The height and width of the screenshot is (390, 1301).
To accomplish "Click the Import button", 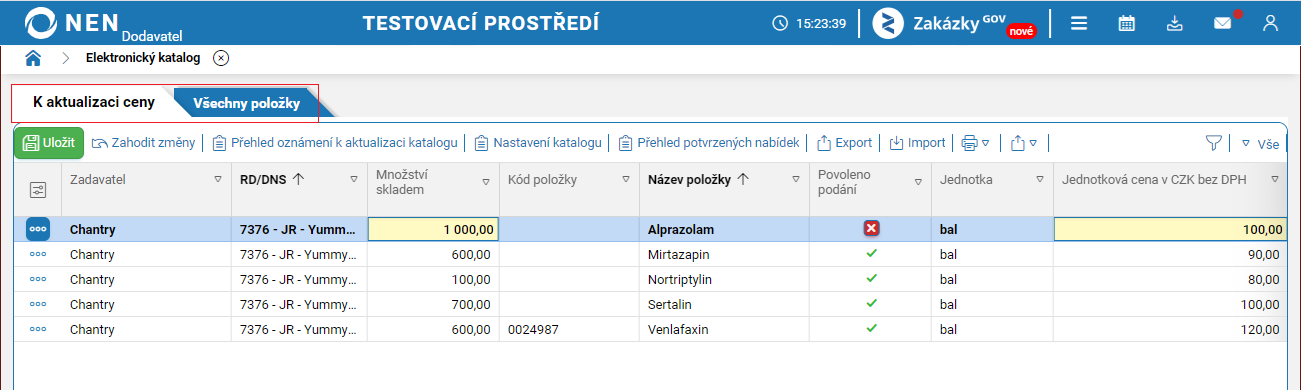I will pos(918,143).
